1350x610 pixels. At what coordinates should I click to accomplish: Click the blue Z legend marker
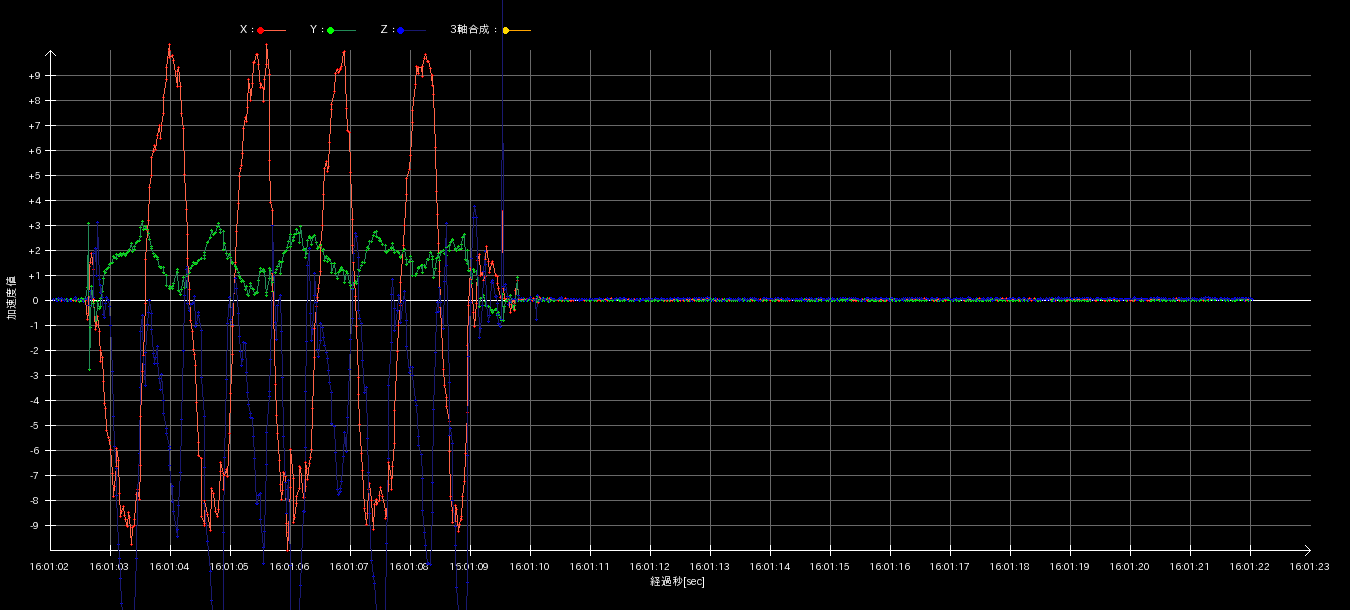(x=401, y=31)
